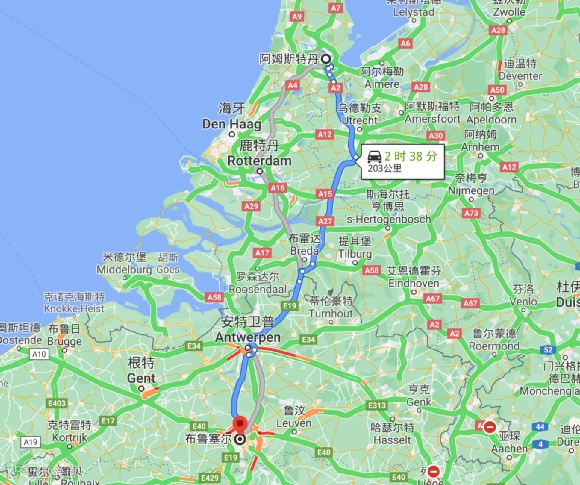Click the red destination pin at Brussels

pos(240,425)
